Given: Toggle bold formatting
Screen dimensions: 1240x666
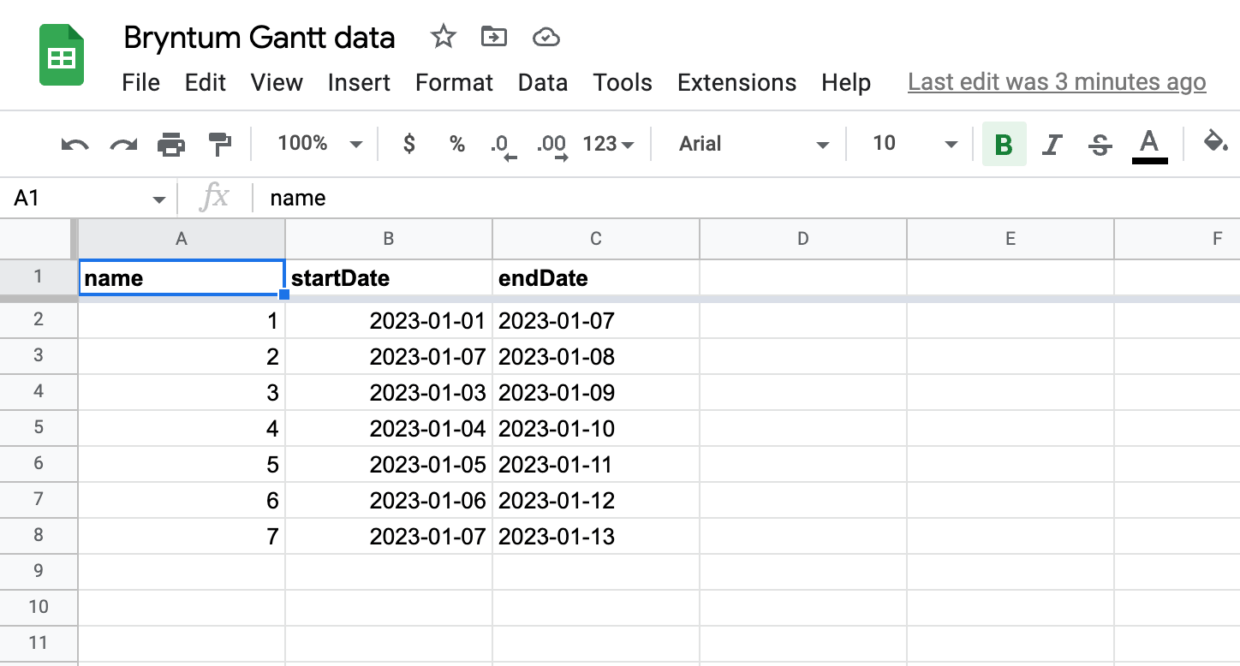Looking at the screenshot, I should pos(1003,143).
